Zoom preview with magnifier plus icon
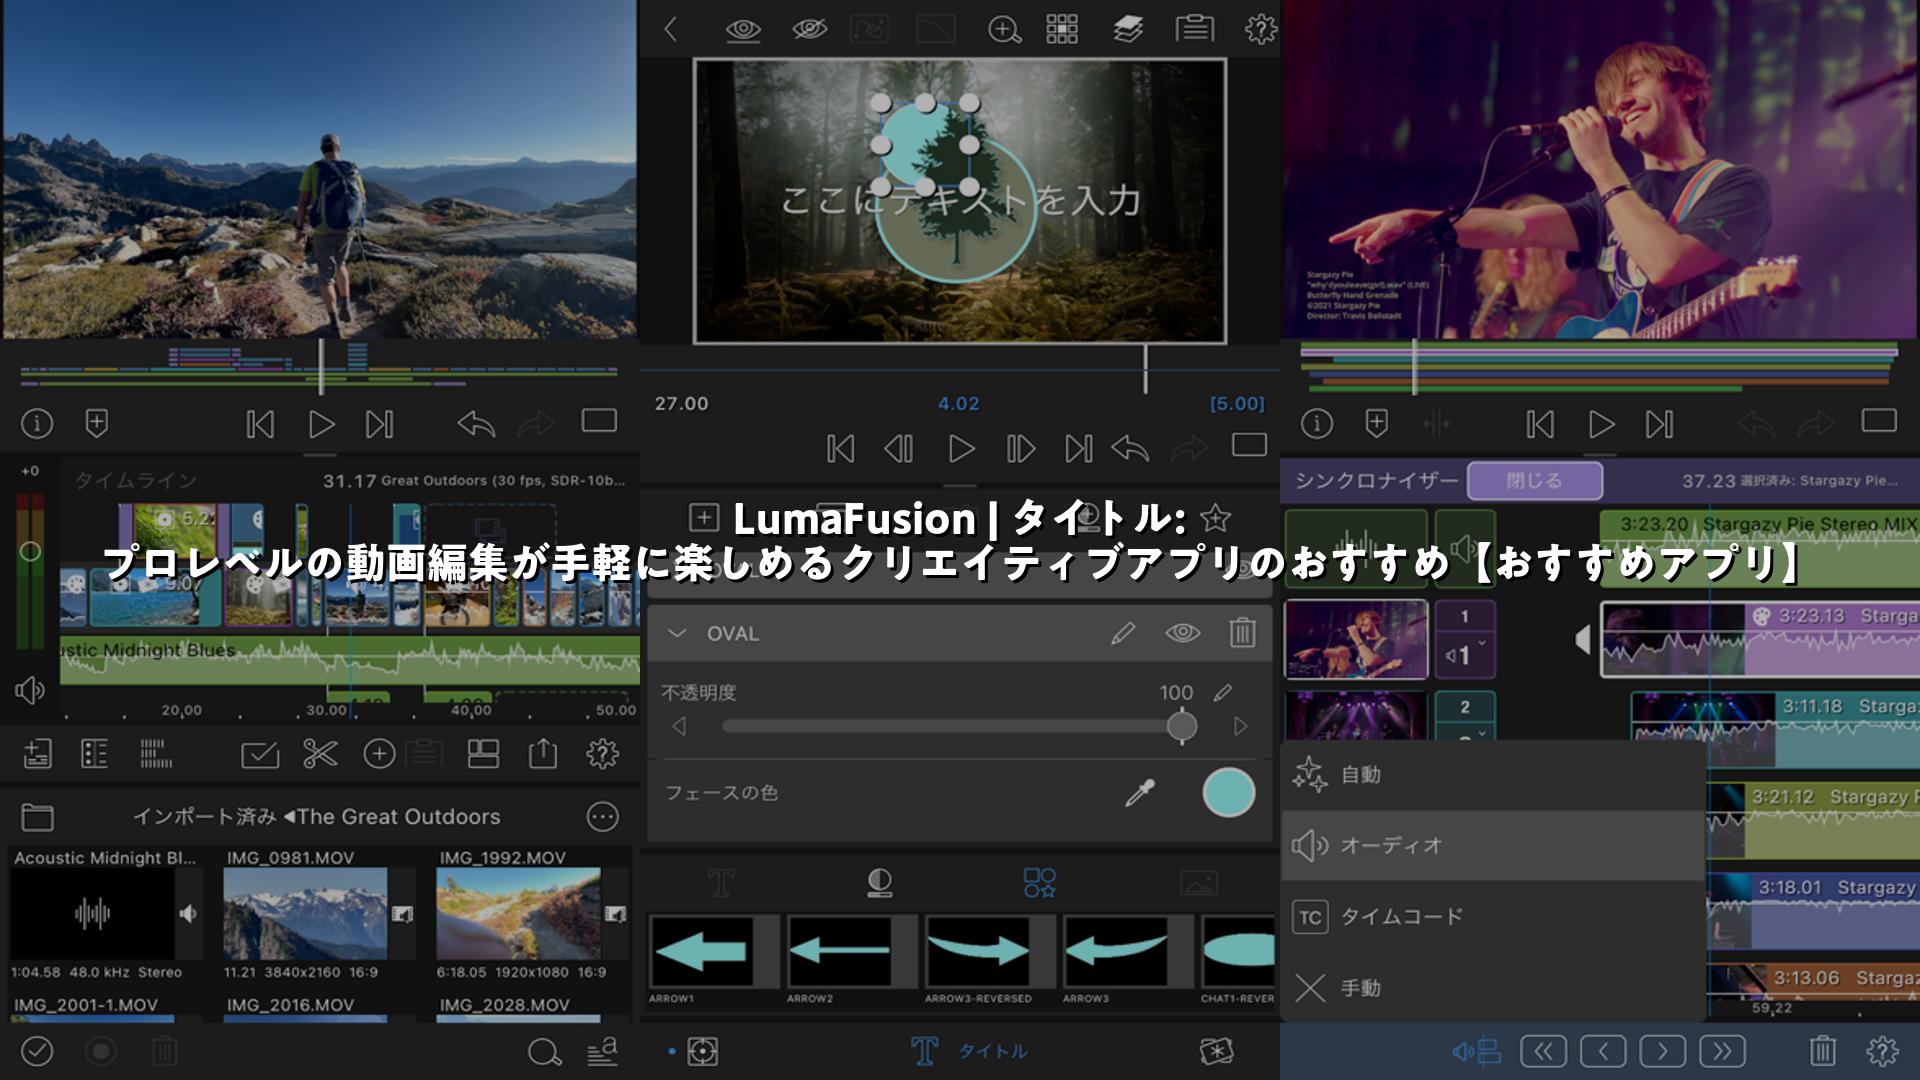The image size is (1920, 1080). click(1003, 29)
